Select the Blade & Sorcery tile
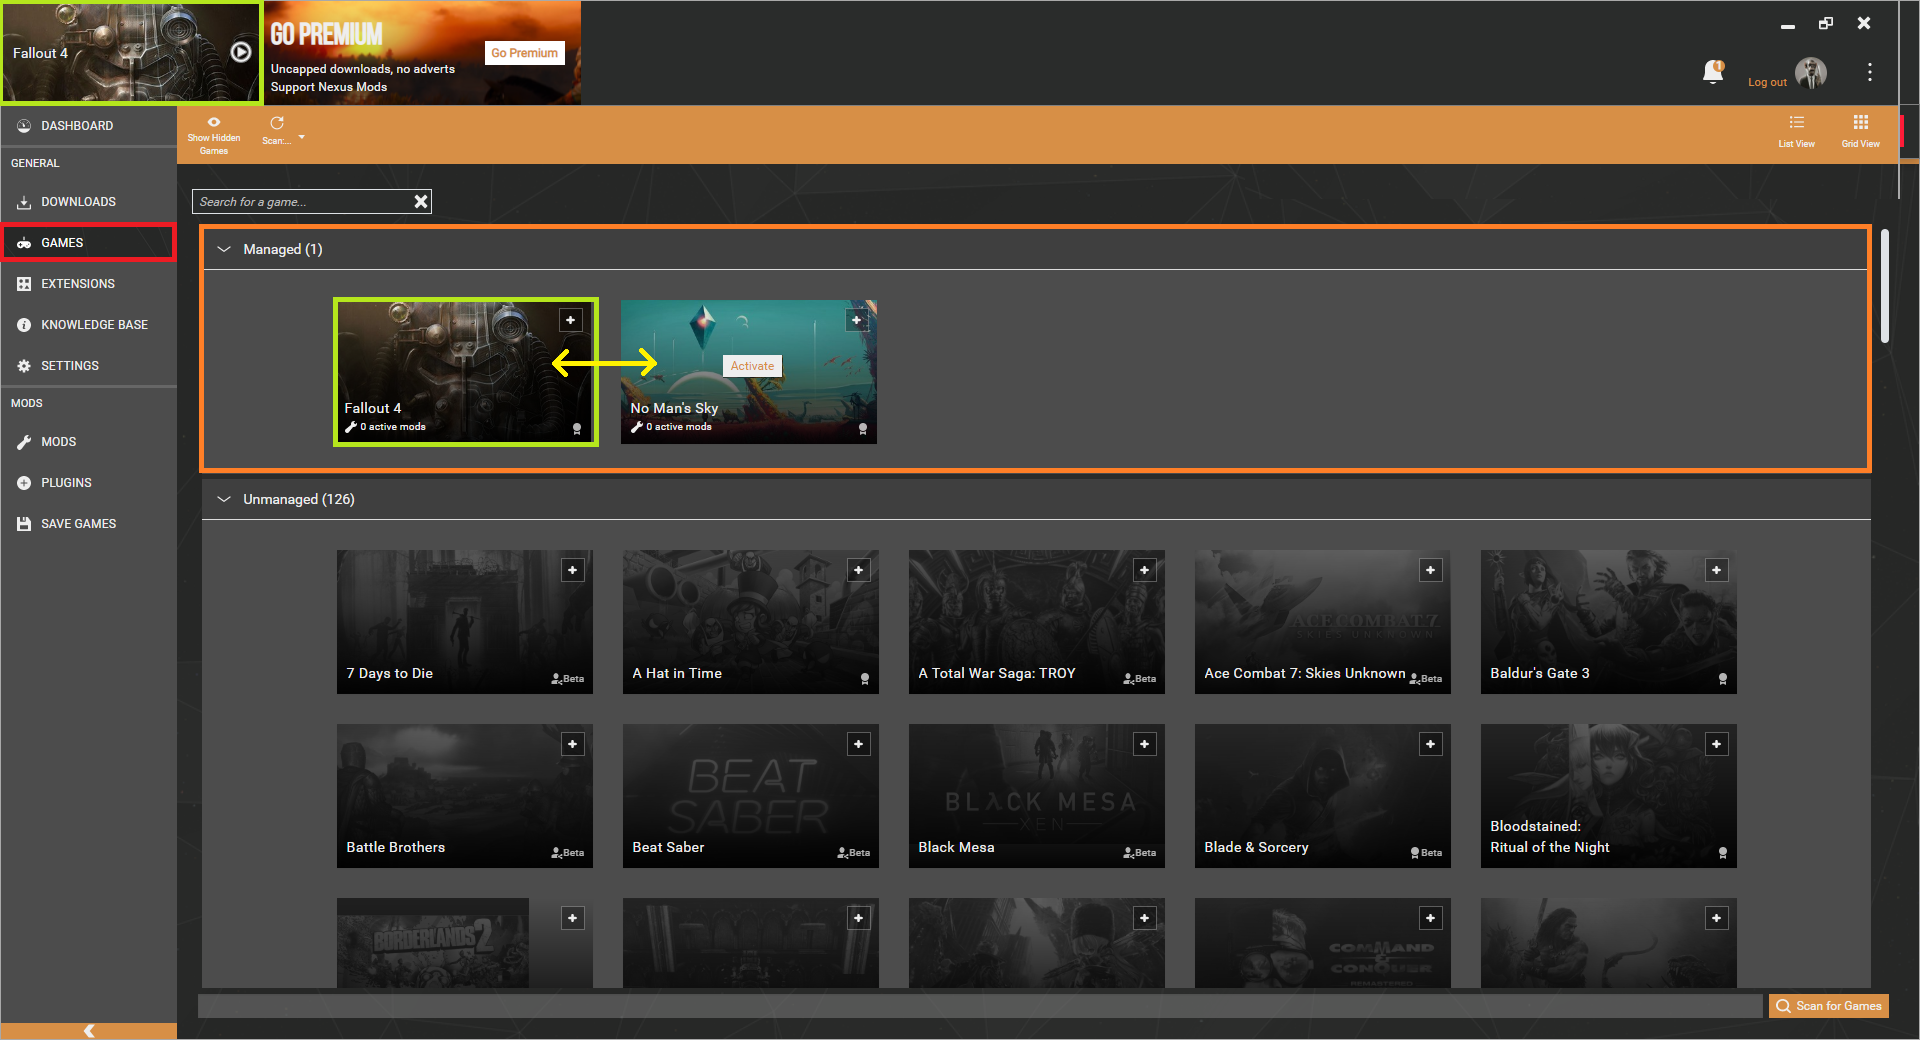 click(1323, 796)
